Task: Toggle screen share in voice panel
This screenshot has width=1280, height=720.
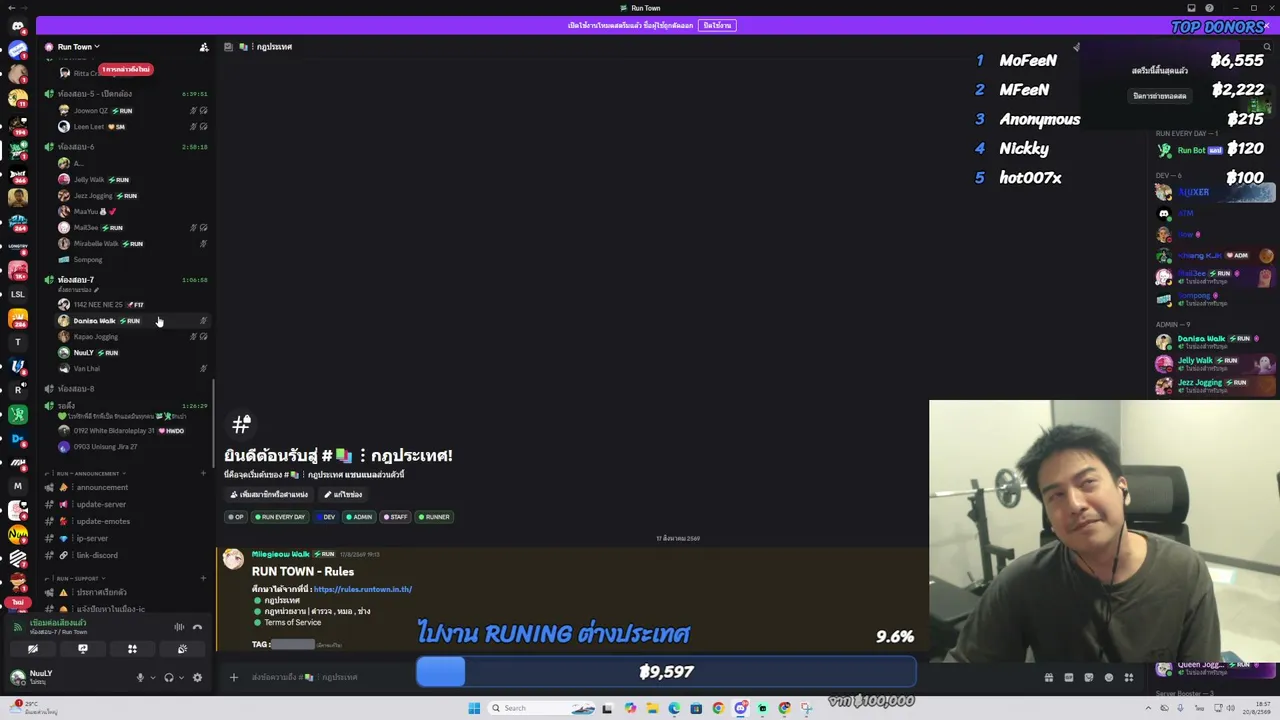Action: (x=82, y=649)
